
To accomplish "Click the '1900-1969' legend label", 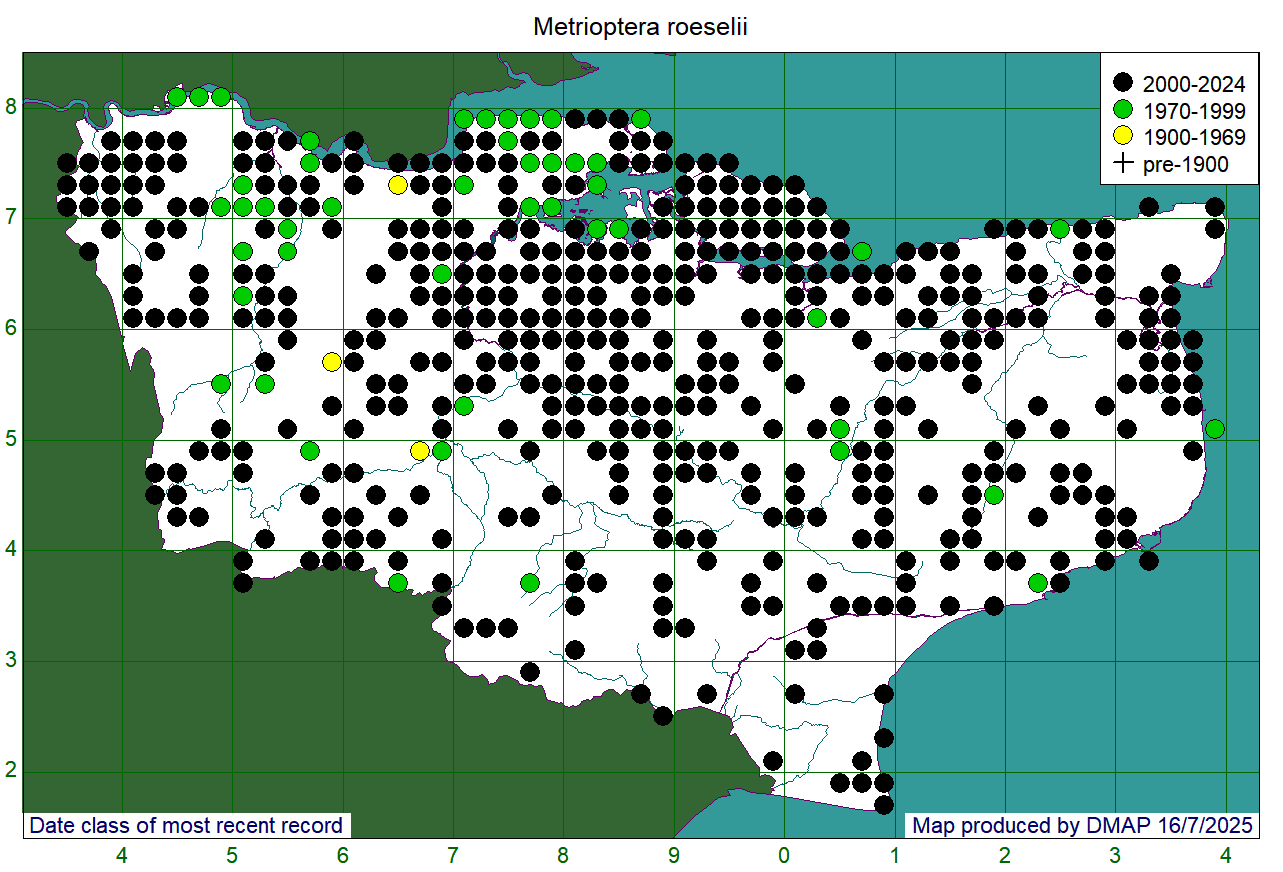I will click(x=1195, y=137).
